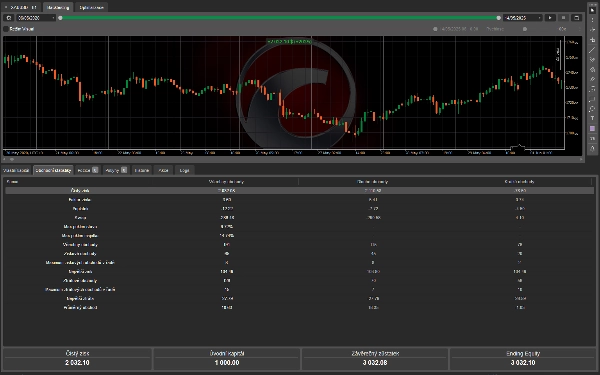
Task: Start the backtest with play button
Action: (550, 18)
